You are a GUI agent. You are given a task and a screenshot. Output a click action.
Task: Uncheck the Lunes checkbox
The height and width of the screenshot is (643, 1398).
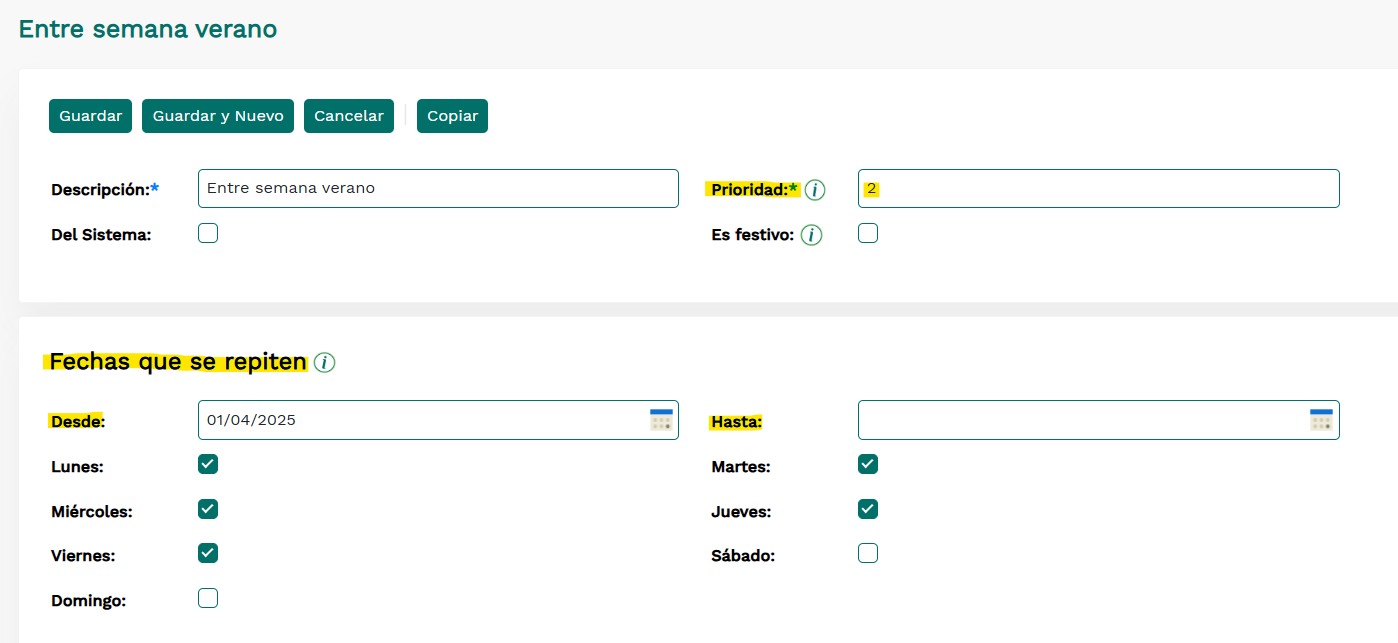208,464
